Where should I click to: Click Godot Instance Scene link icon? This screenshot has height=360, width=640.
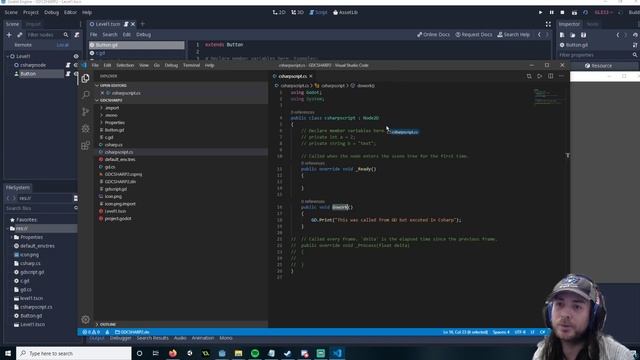click(19, 35)
